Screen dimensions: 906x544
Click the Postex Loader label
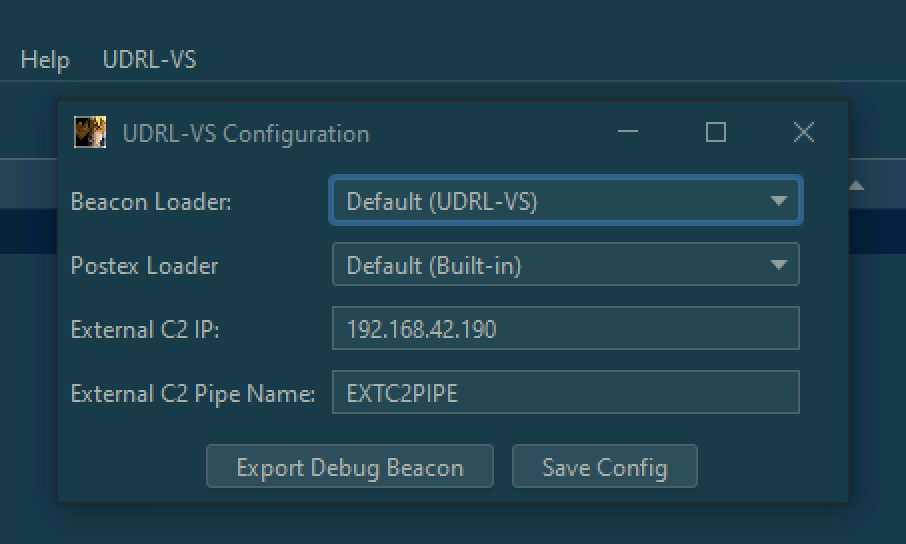(144, 266)
